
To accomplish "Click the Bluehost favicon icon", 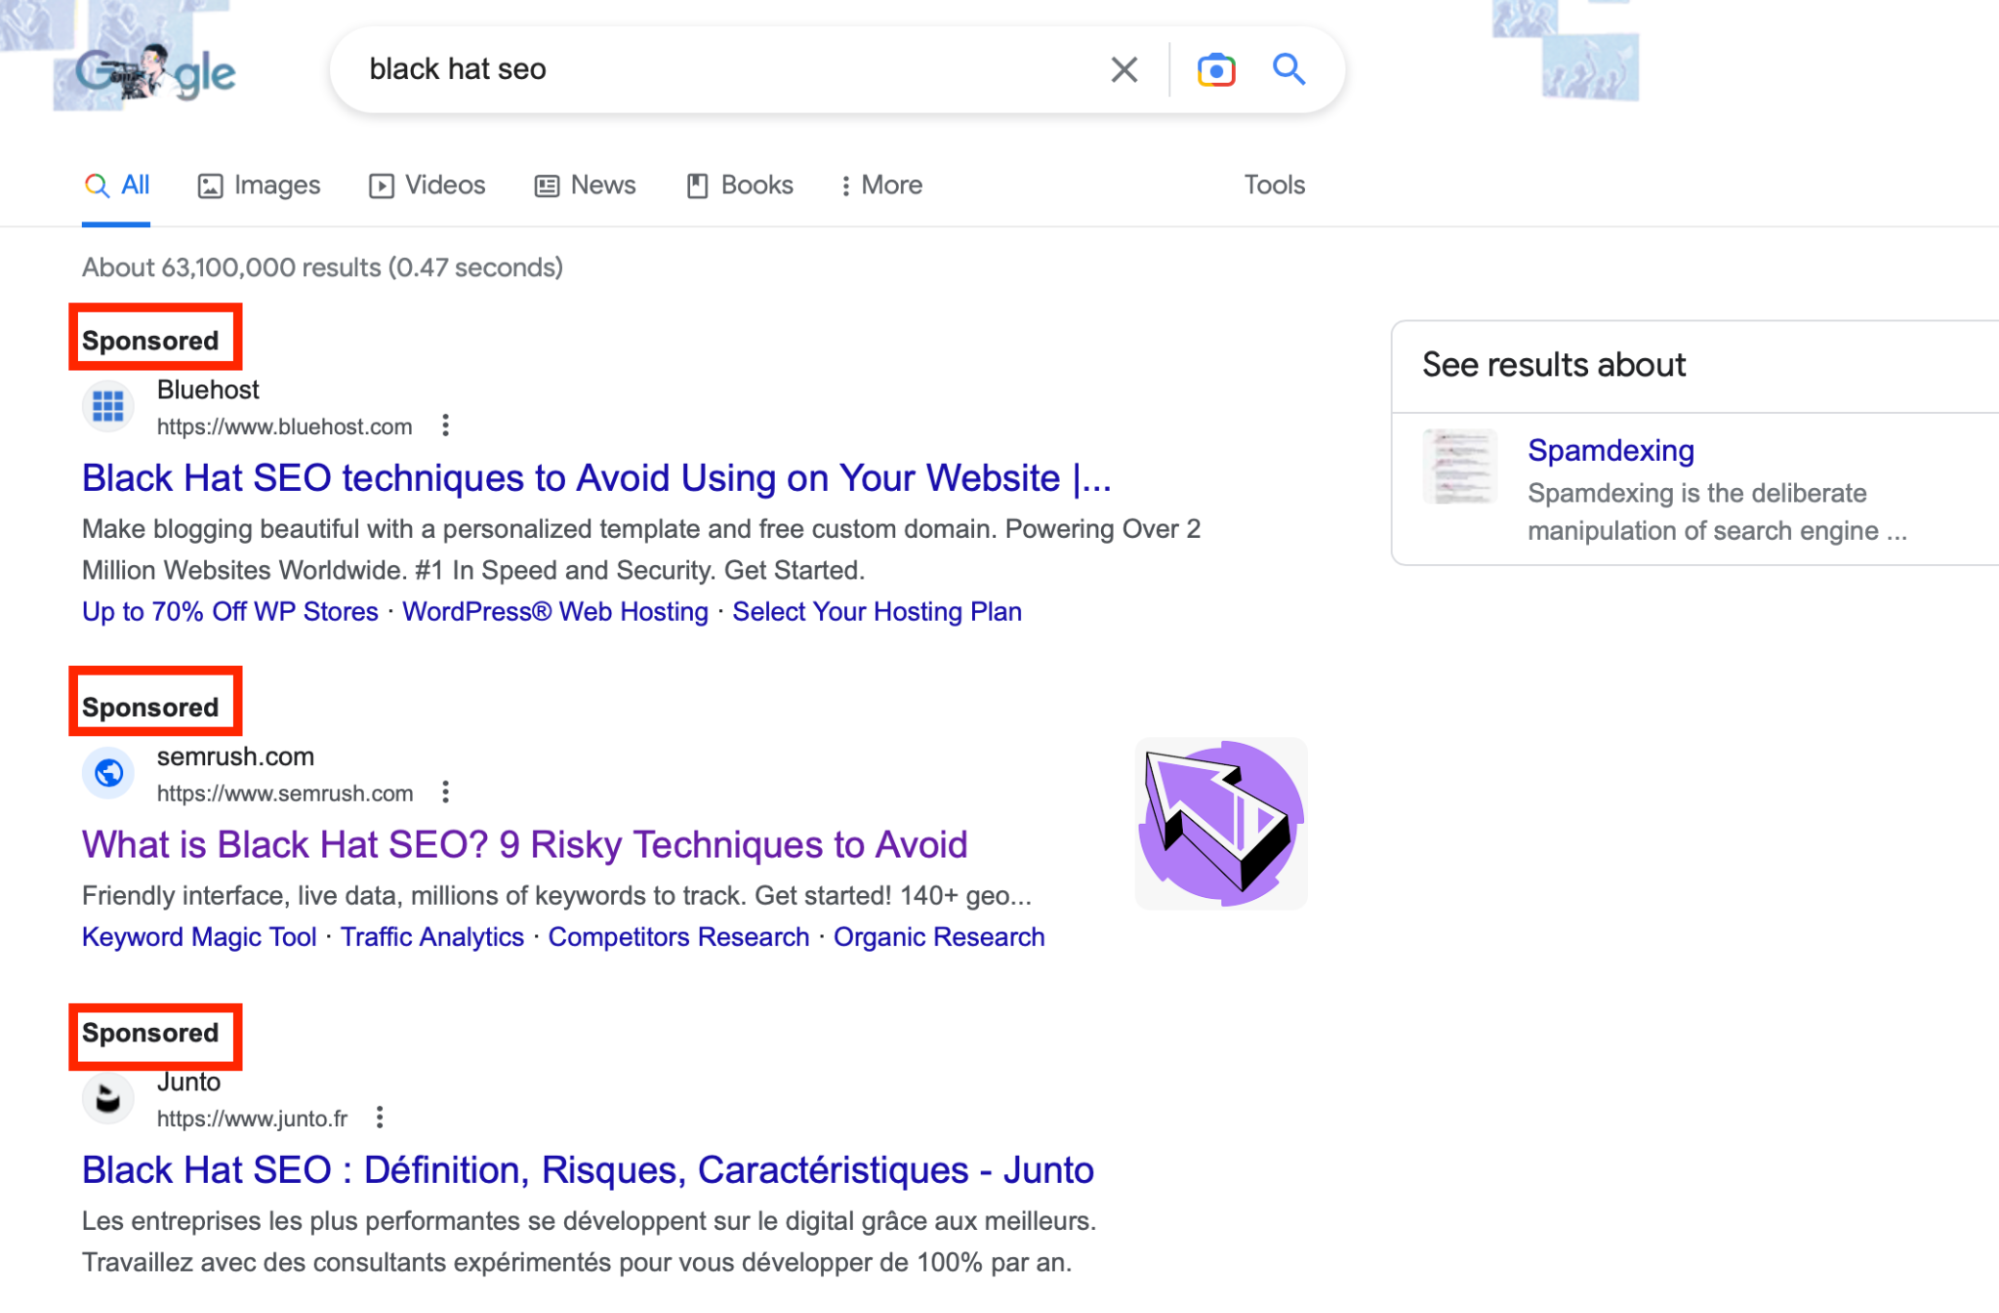I will click(108, 407).
